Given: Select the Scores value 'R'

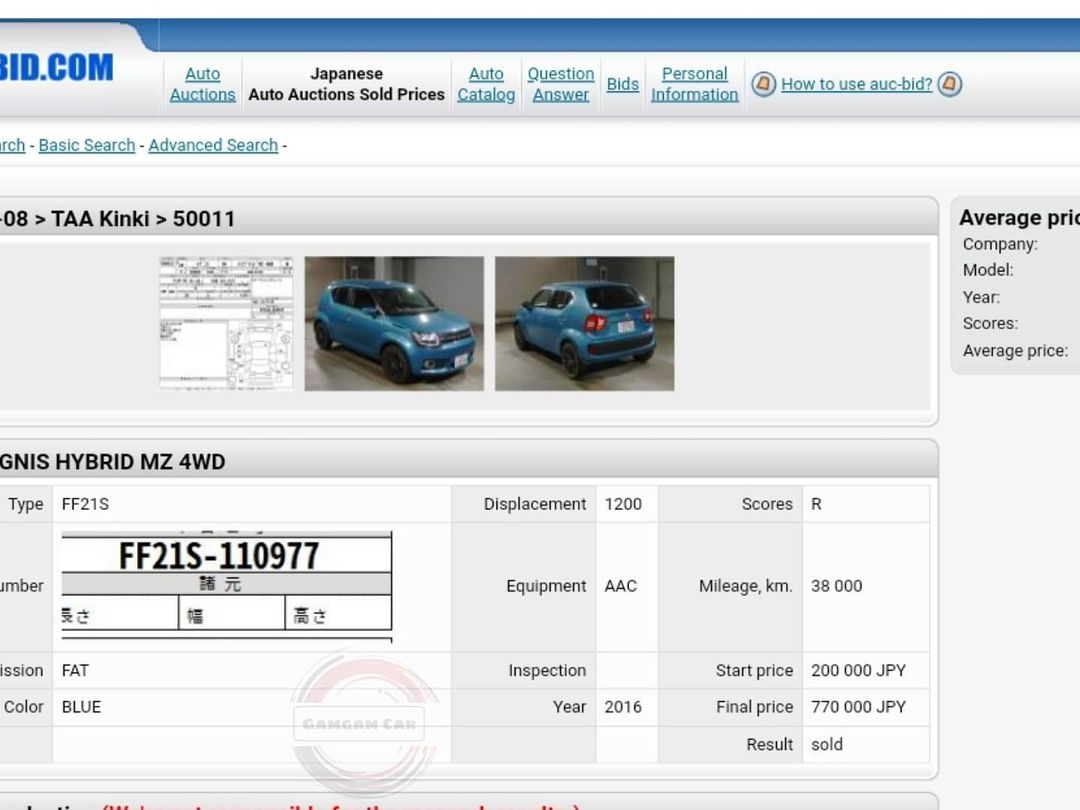Looking at the screenshot, I should point(816,504).
